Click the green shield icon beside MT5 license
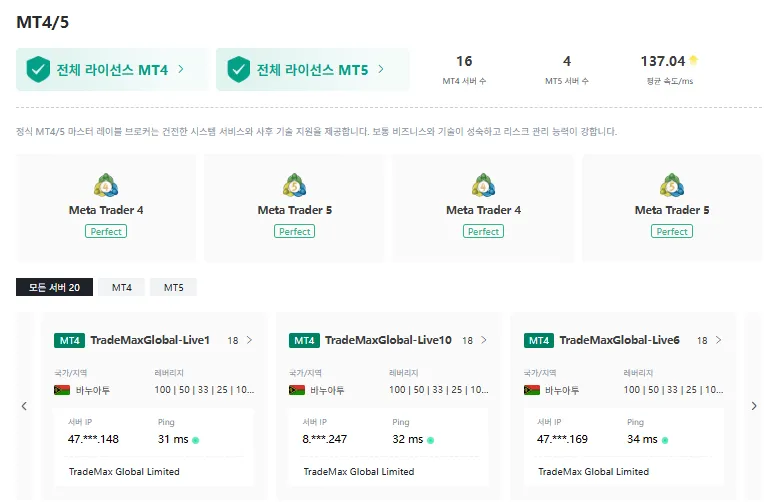Screen dimensions: 770x502 (x=239, y=69)
